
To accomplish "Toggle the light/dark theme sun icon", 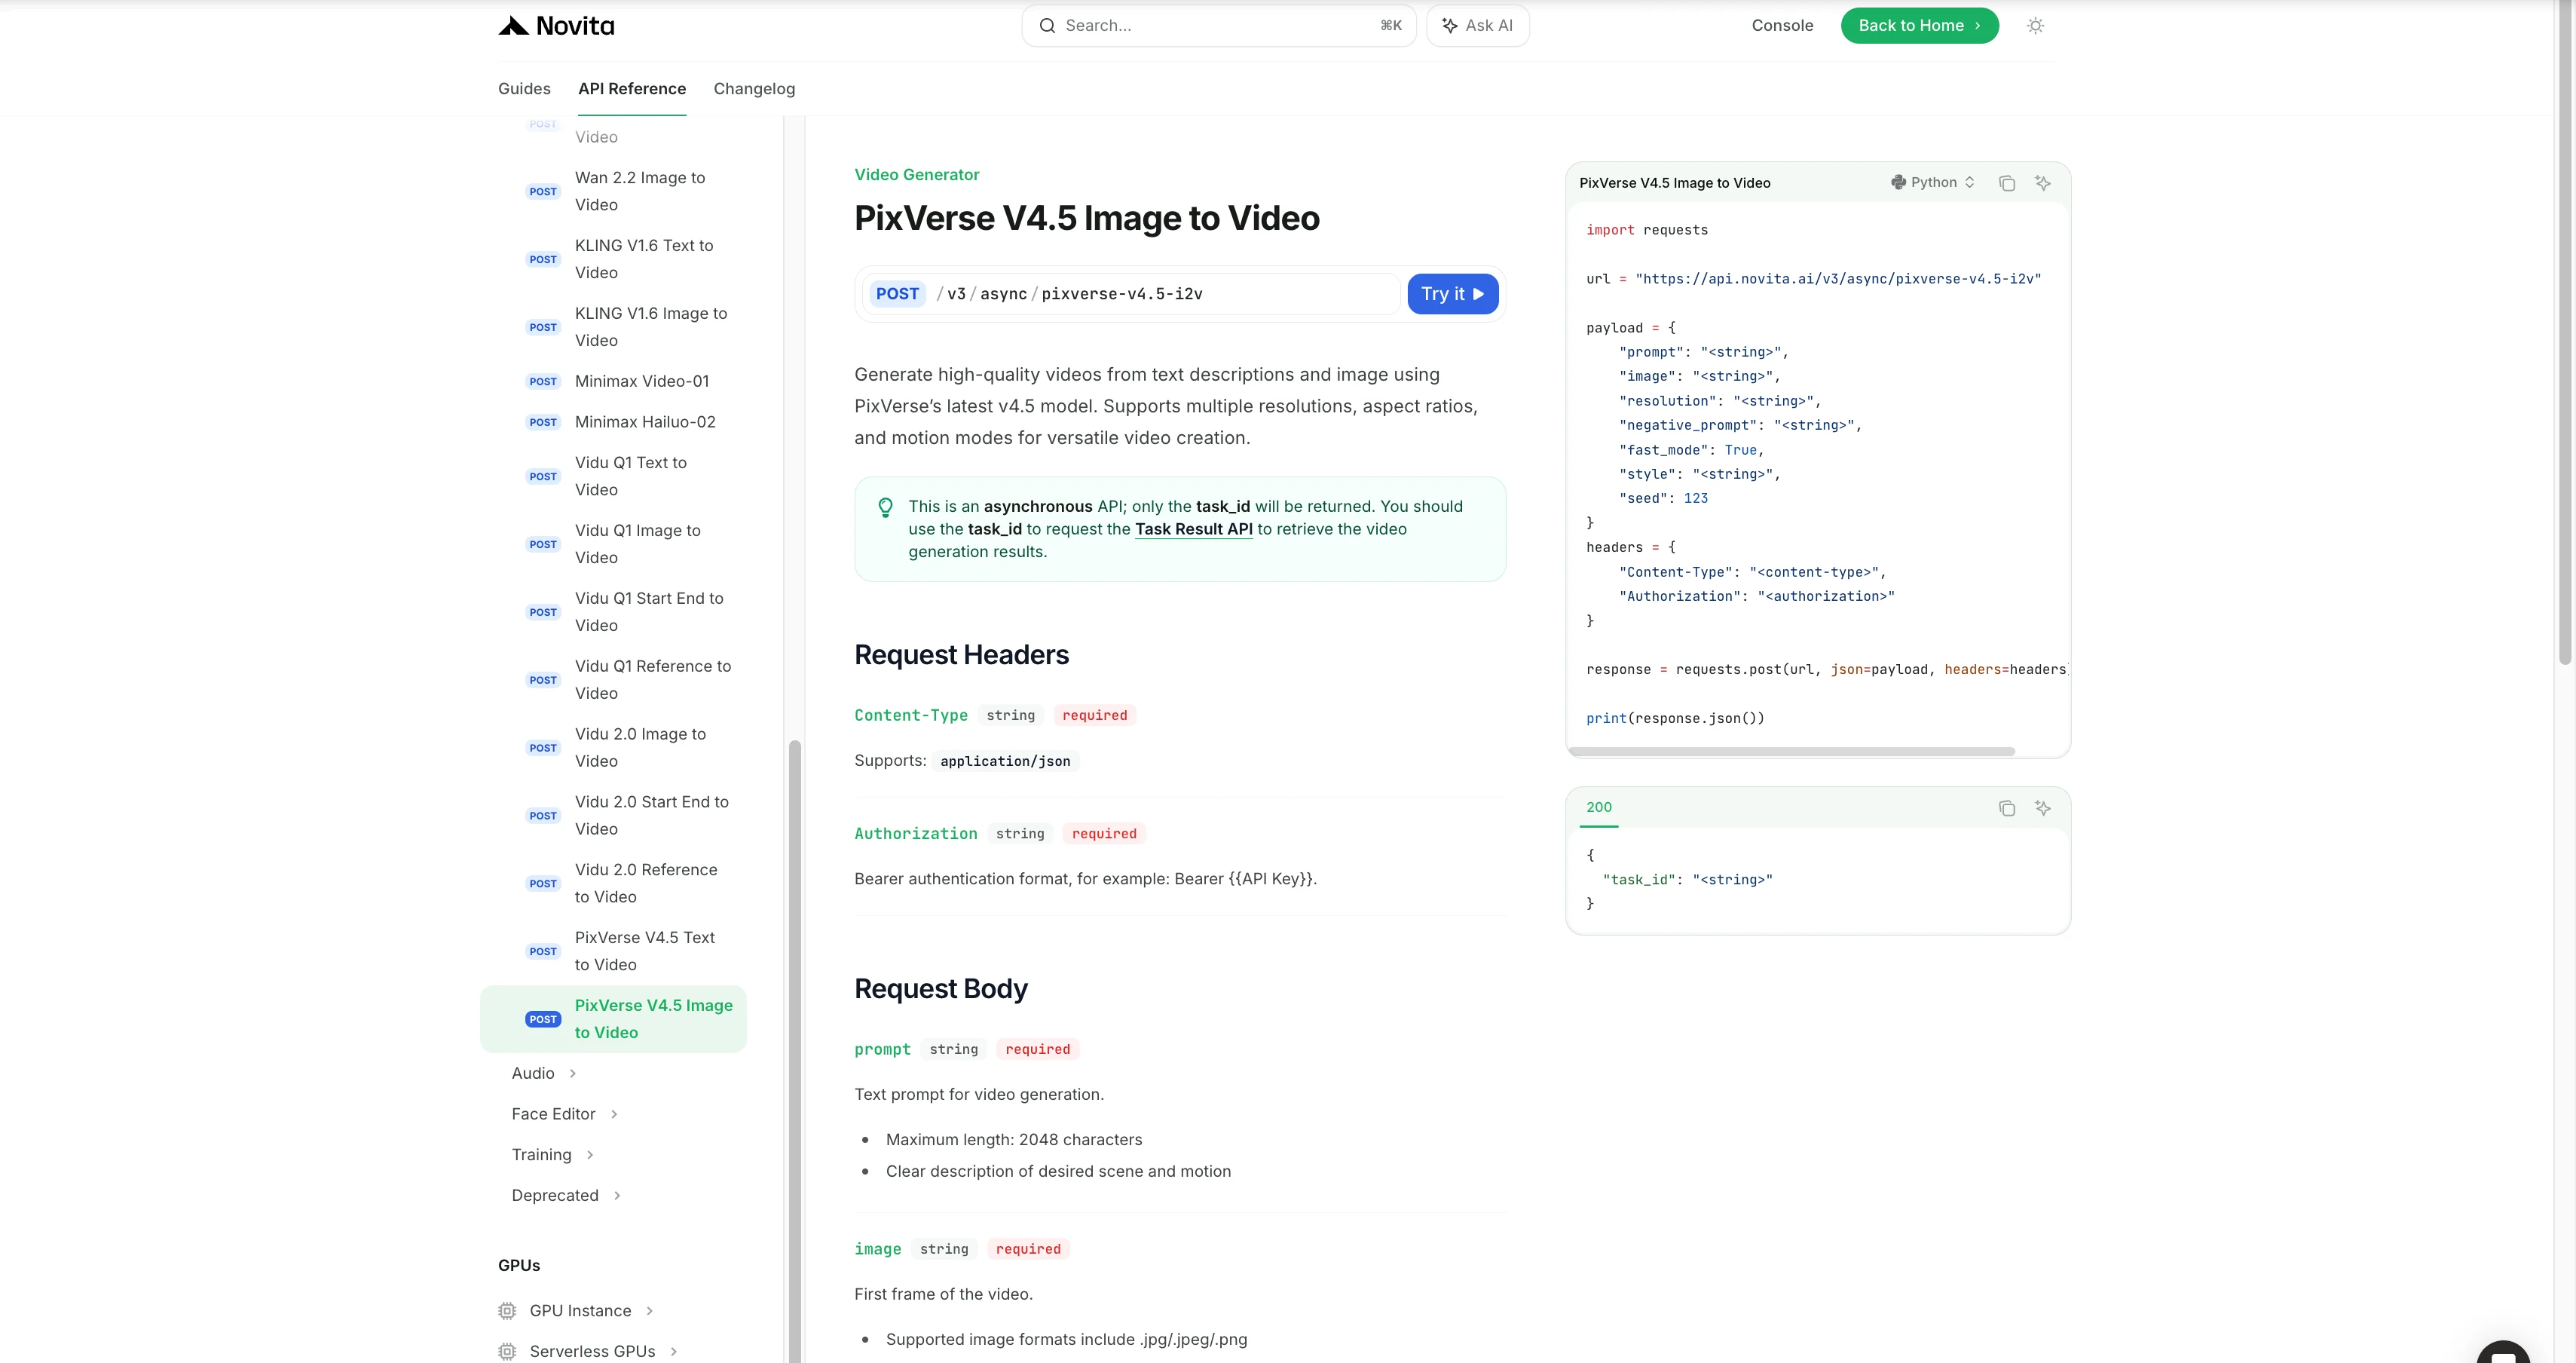I will point(2035,26).
